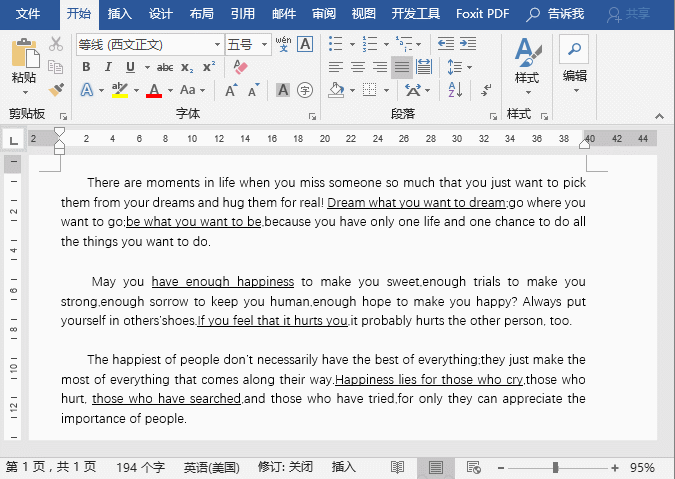Click the Paste clipboard icon
675x479 pixels.
pyautogui.click(x=25, y=53)
